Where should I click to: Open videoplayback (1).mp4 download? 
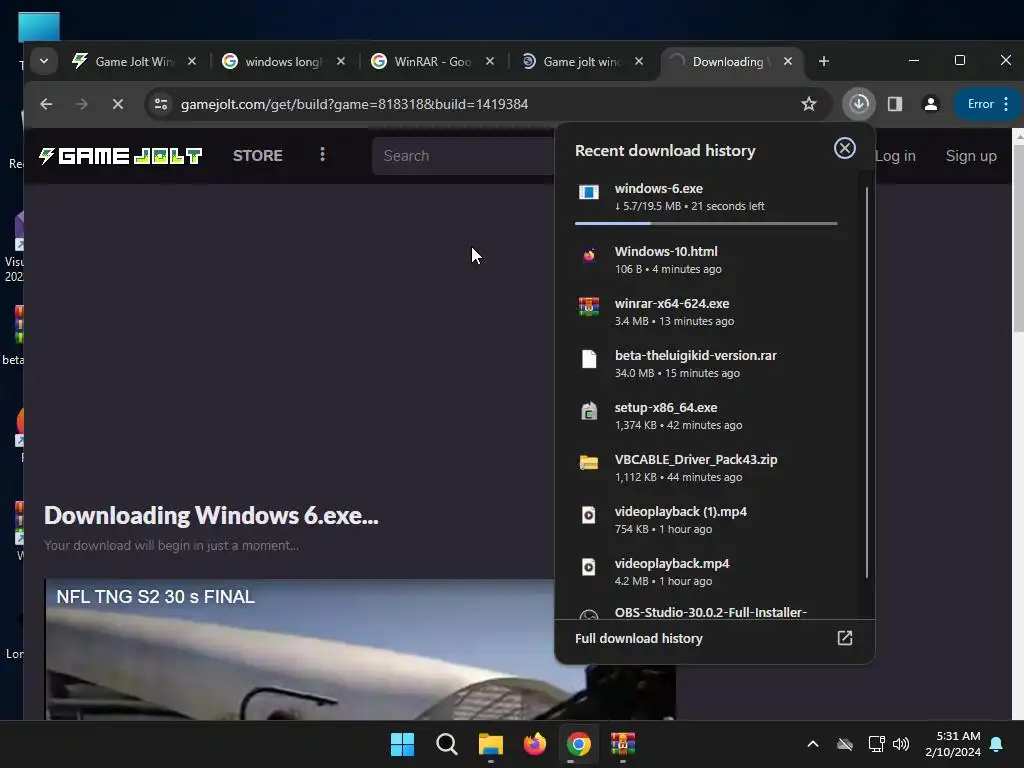pos(706,520)
